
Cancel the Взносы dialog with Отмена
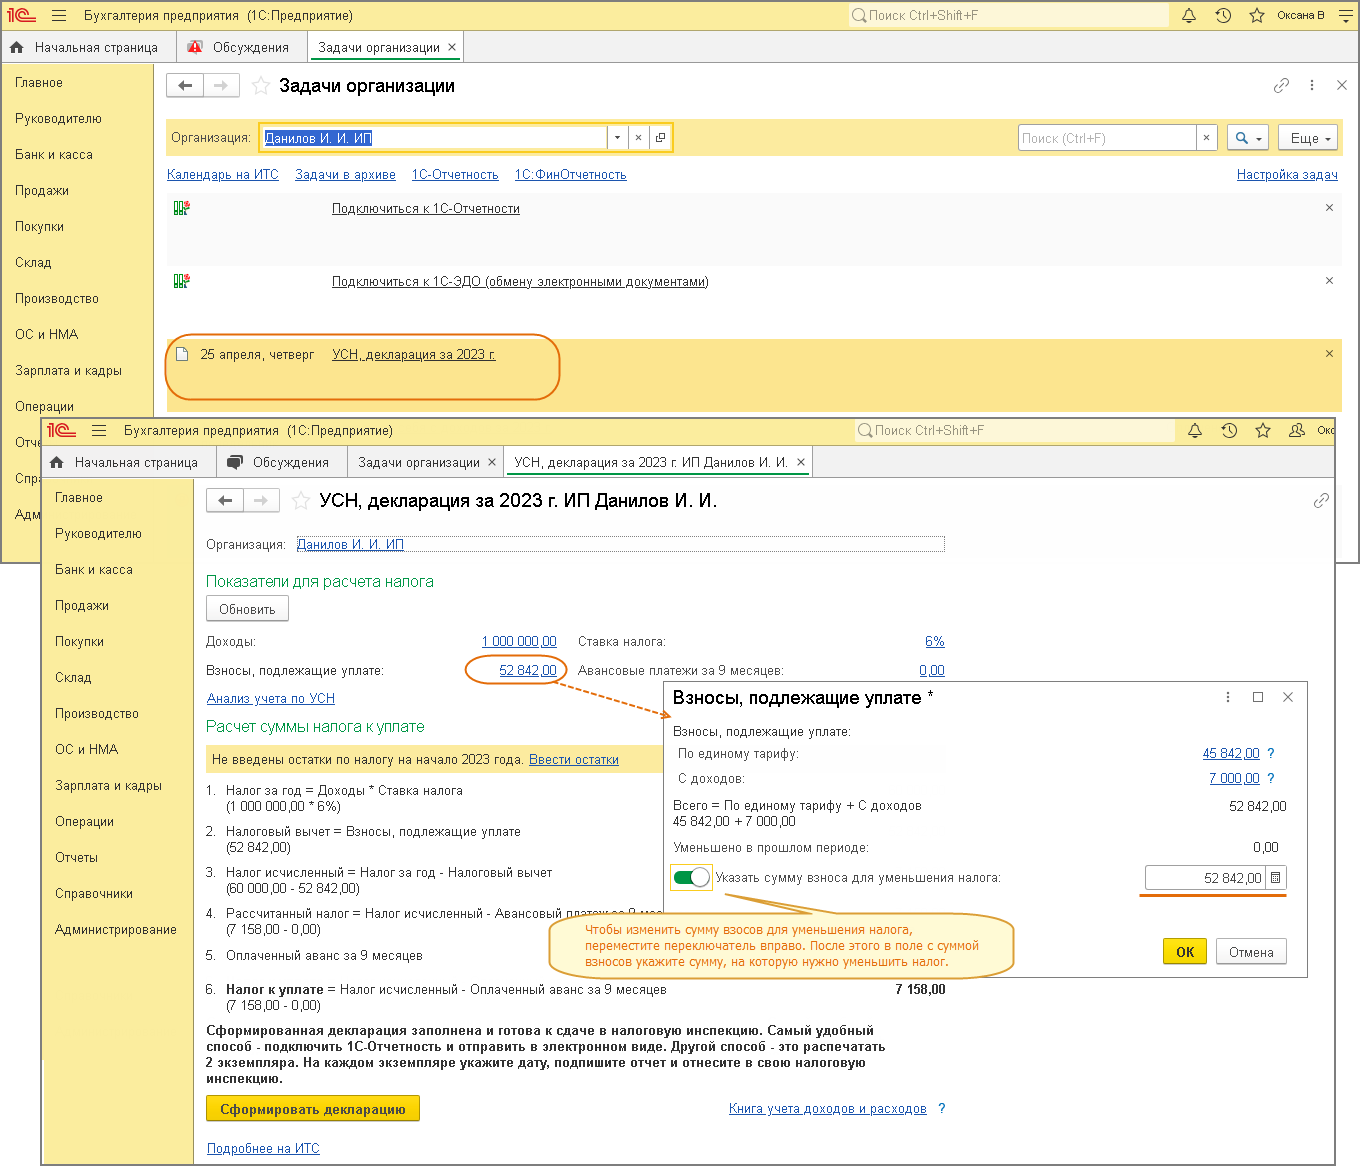[x=1251, y=952]
